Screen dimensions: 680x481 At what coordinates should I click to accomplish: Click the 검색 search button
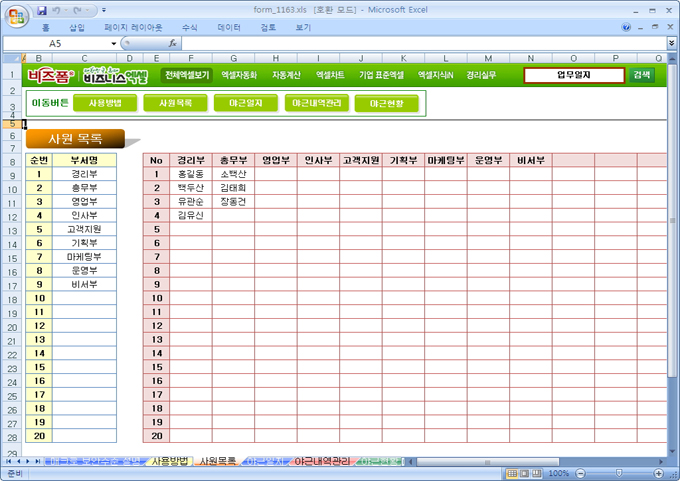coord(641,74)
